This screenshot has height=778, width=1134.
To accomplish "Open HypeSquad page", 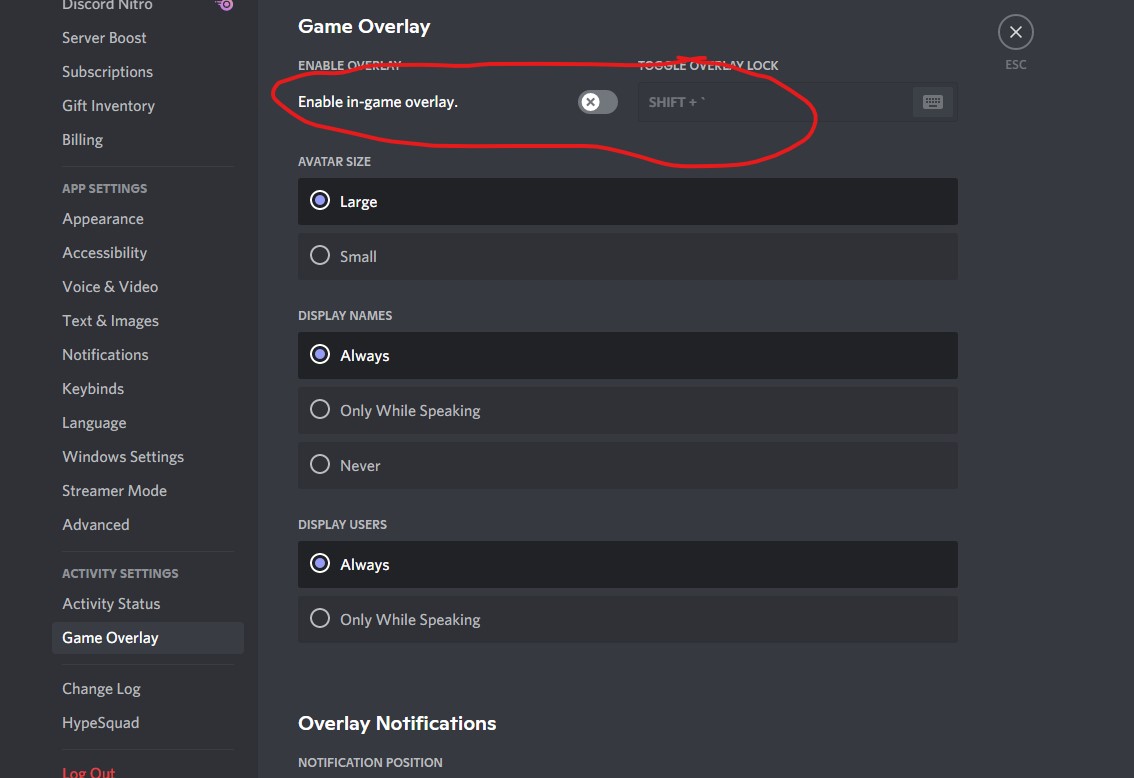I will coord(100,723).
